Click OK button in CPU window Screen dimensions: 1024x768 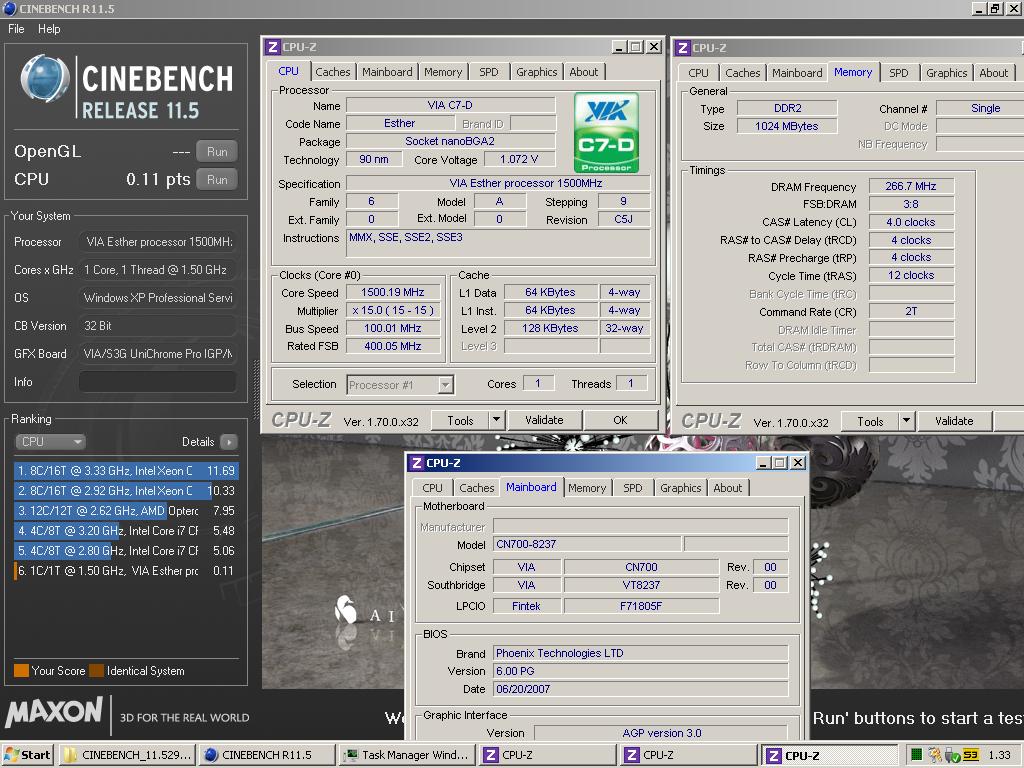[620, 420]
